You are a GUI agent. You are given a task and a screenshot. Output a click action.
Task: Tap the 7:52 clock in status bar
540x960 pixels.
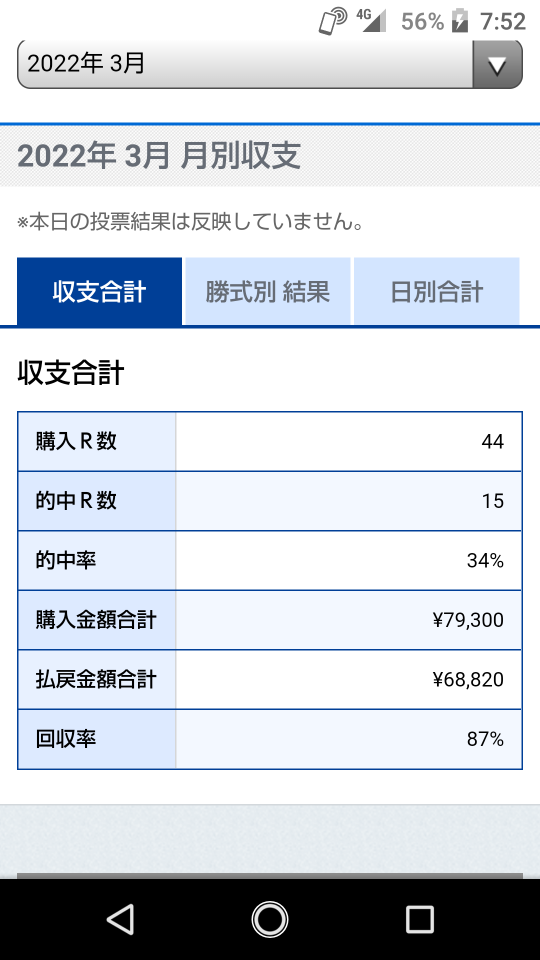click(x=503, y=21)
